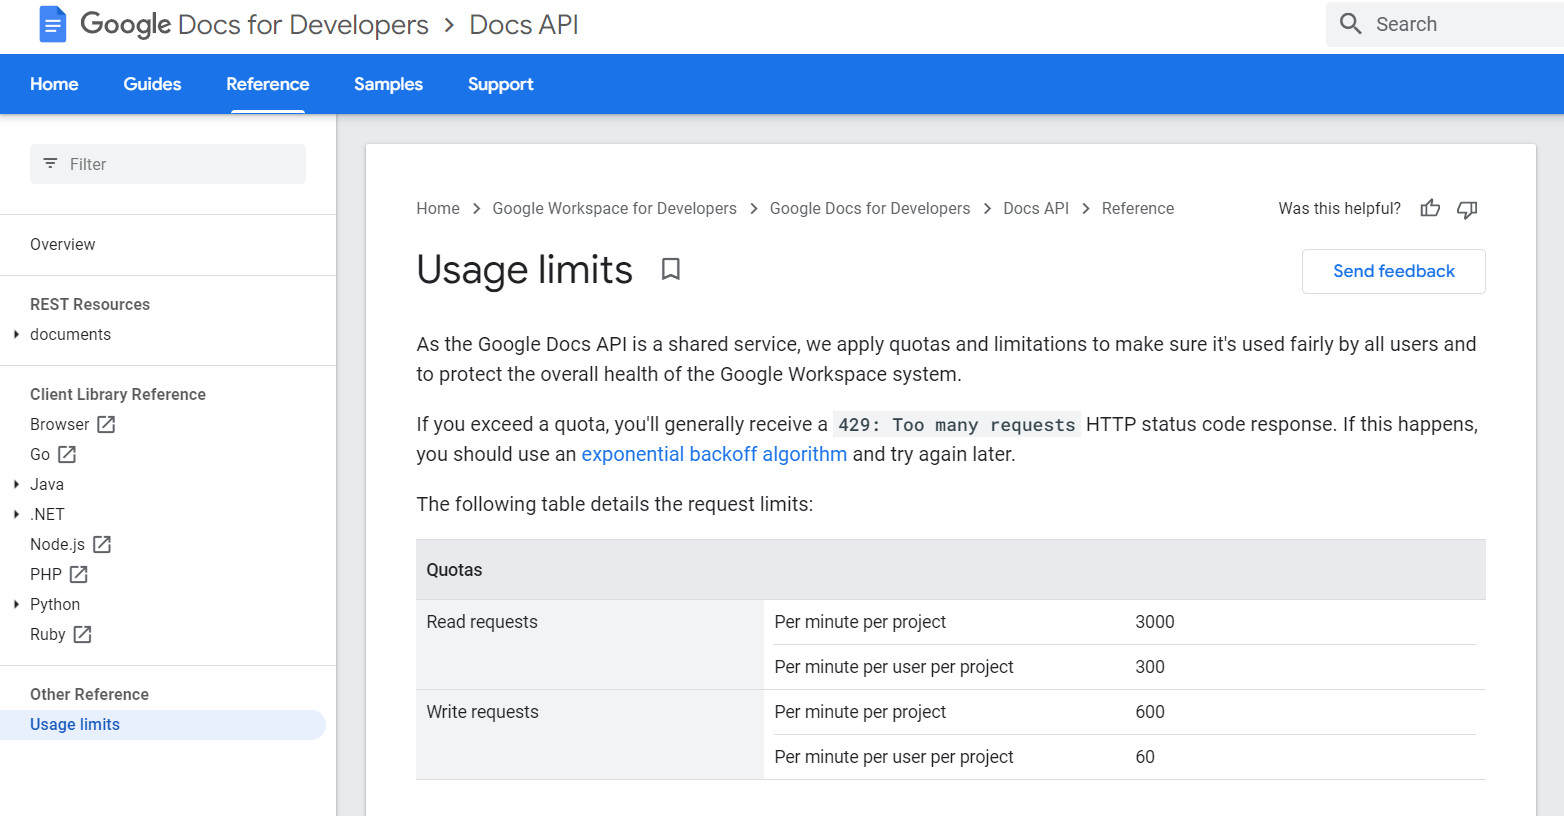
Task: Click the Send feedback button
Action: (x=1394, y=271)
